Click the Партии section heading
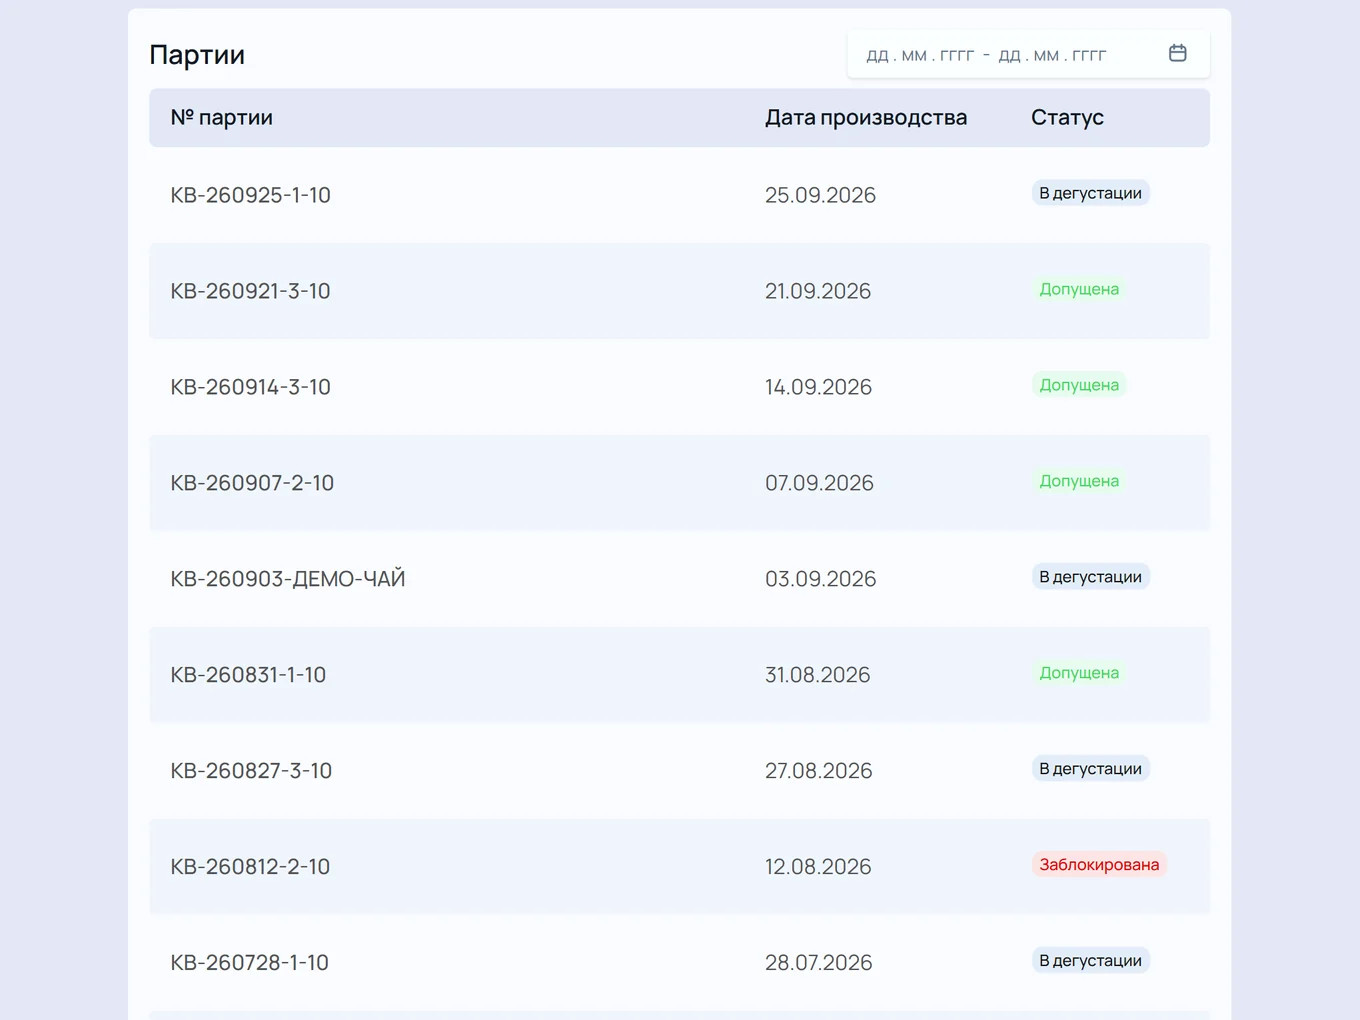Image resolution: width=1360 pixels, height=1020 pixels. (x=197, y=55)
